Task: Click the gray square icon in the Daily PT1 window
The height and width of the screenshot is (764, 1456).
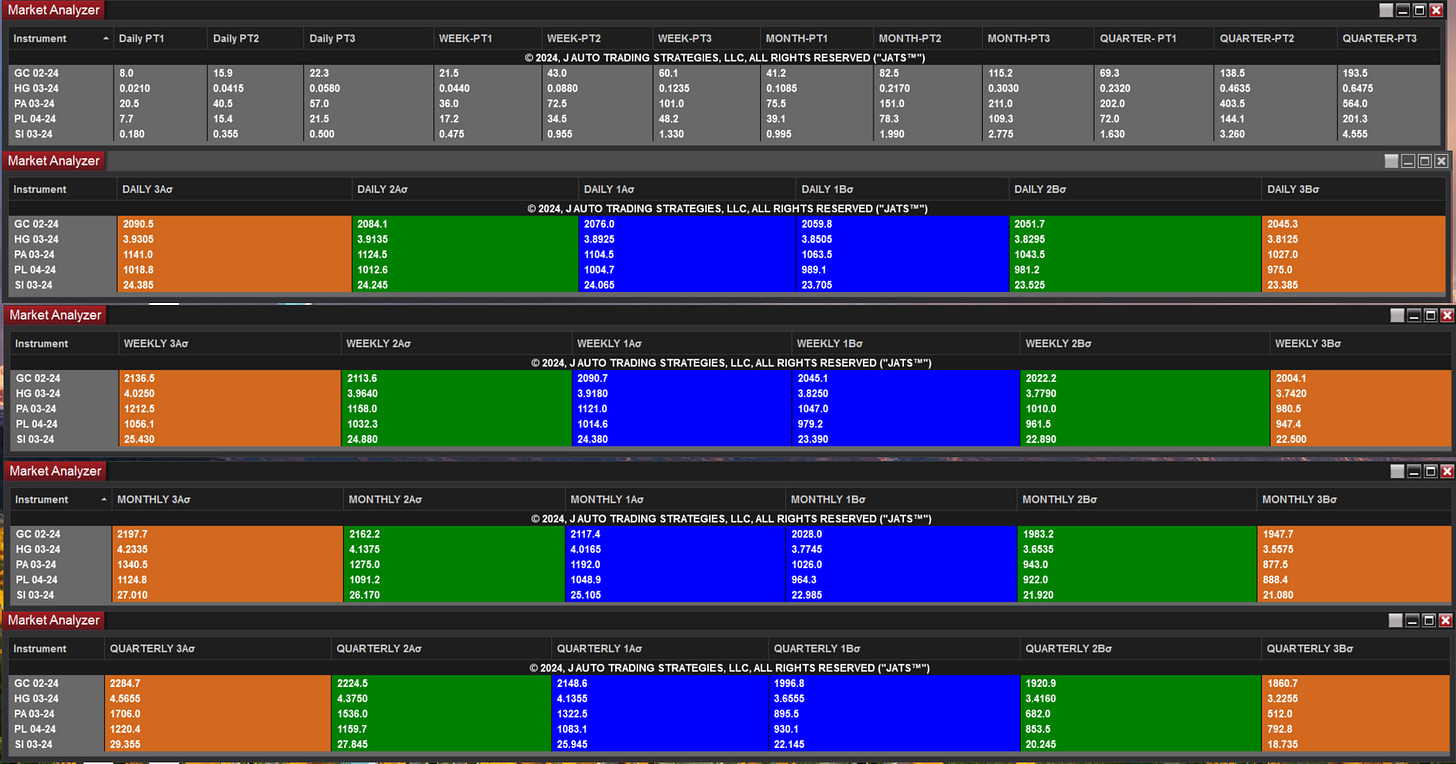Action: coord(1385,10)
